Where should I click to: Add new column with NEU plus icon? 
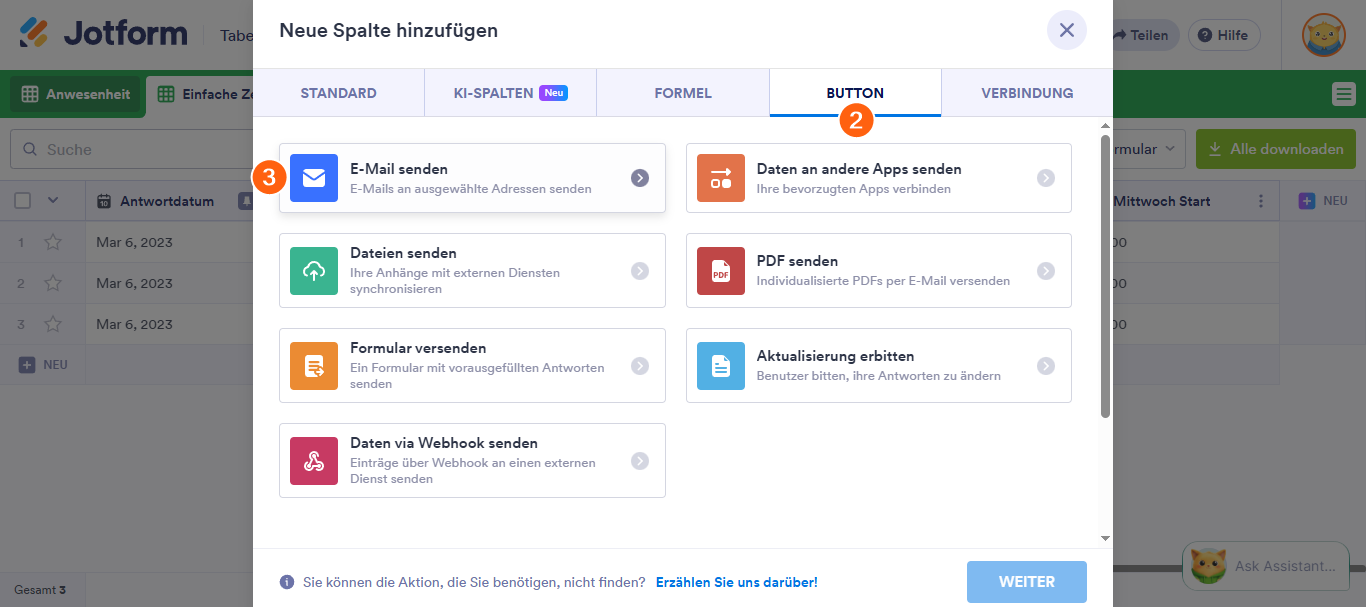1322,201
